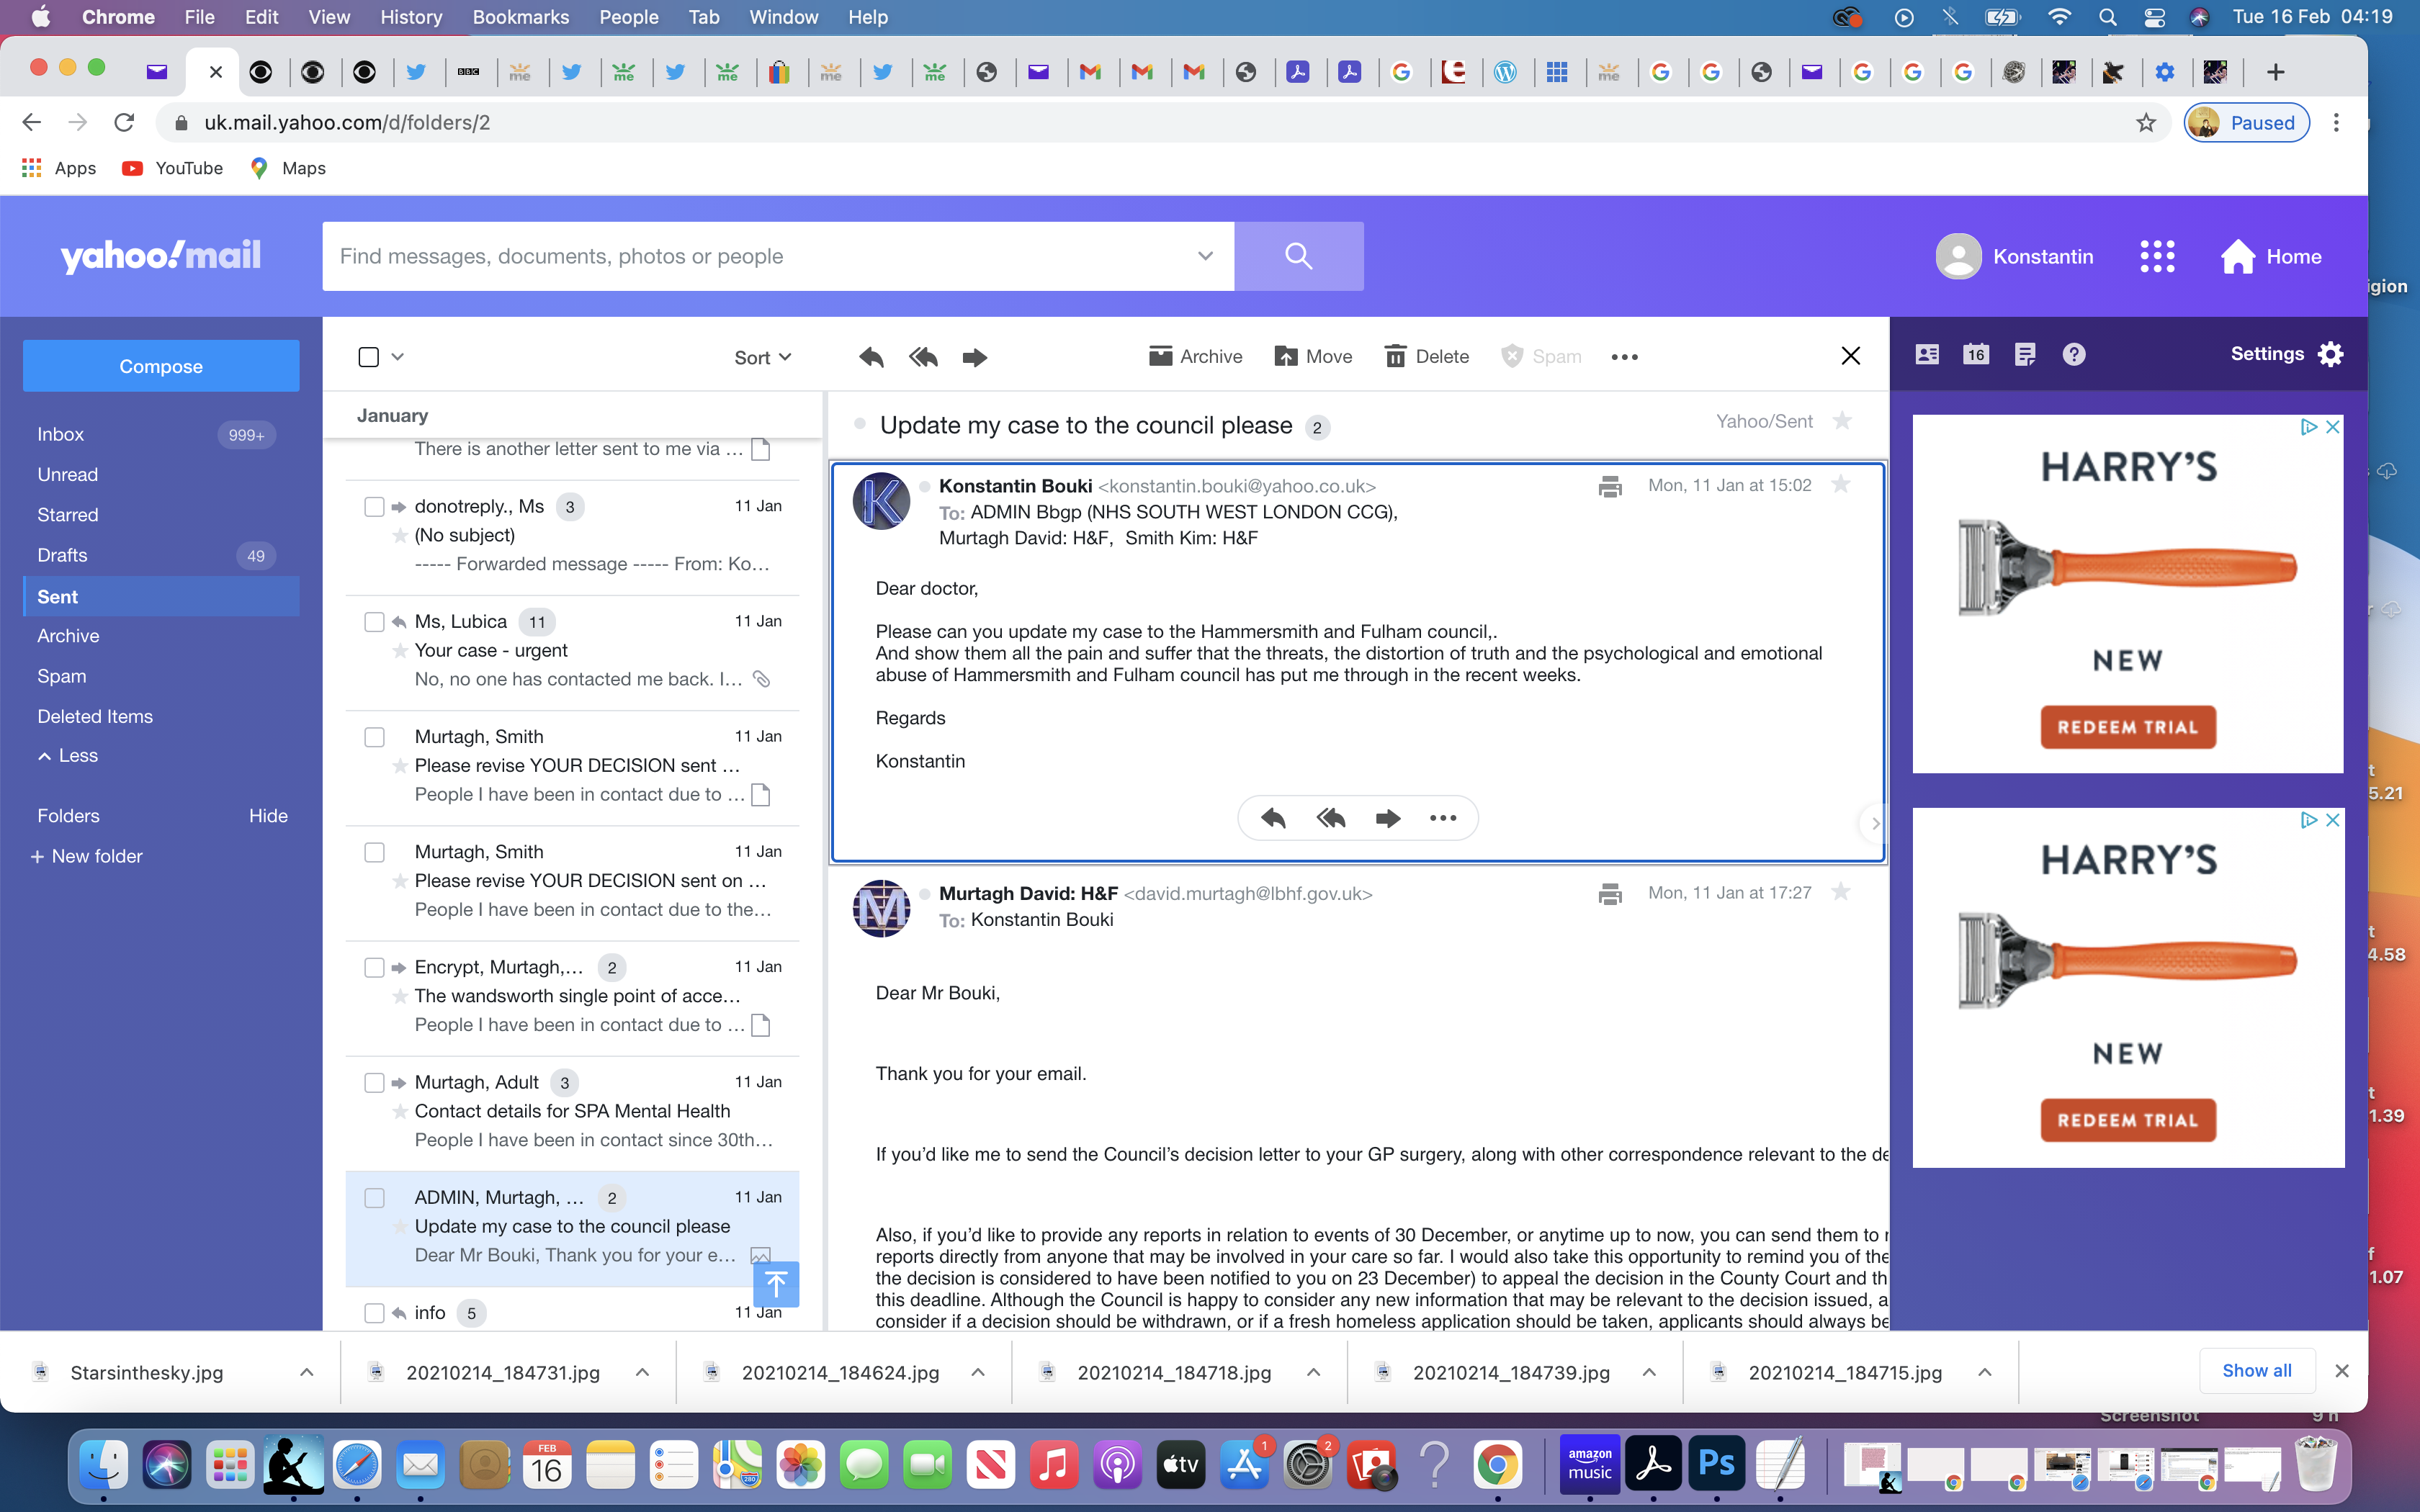Open the Notepad icon in right panel
This screenshot has height=1512, width=2420.
coord(2025,354)
